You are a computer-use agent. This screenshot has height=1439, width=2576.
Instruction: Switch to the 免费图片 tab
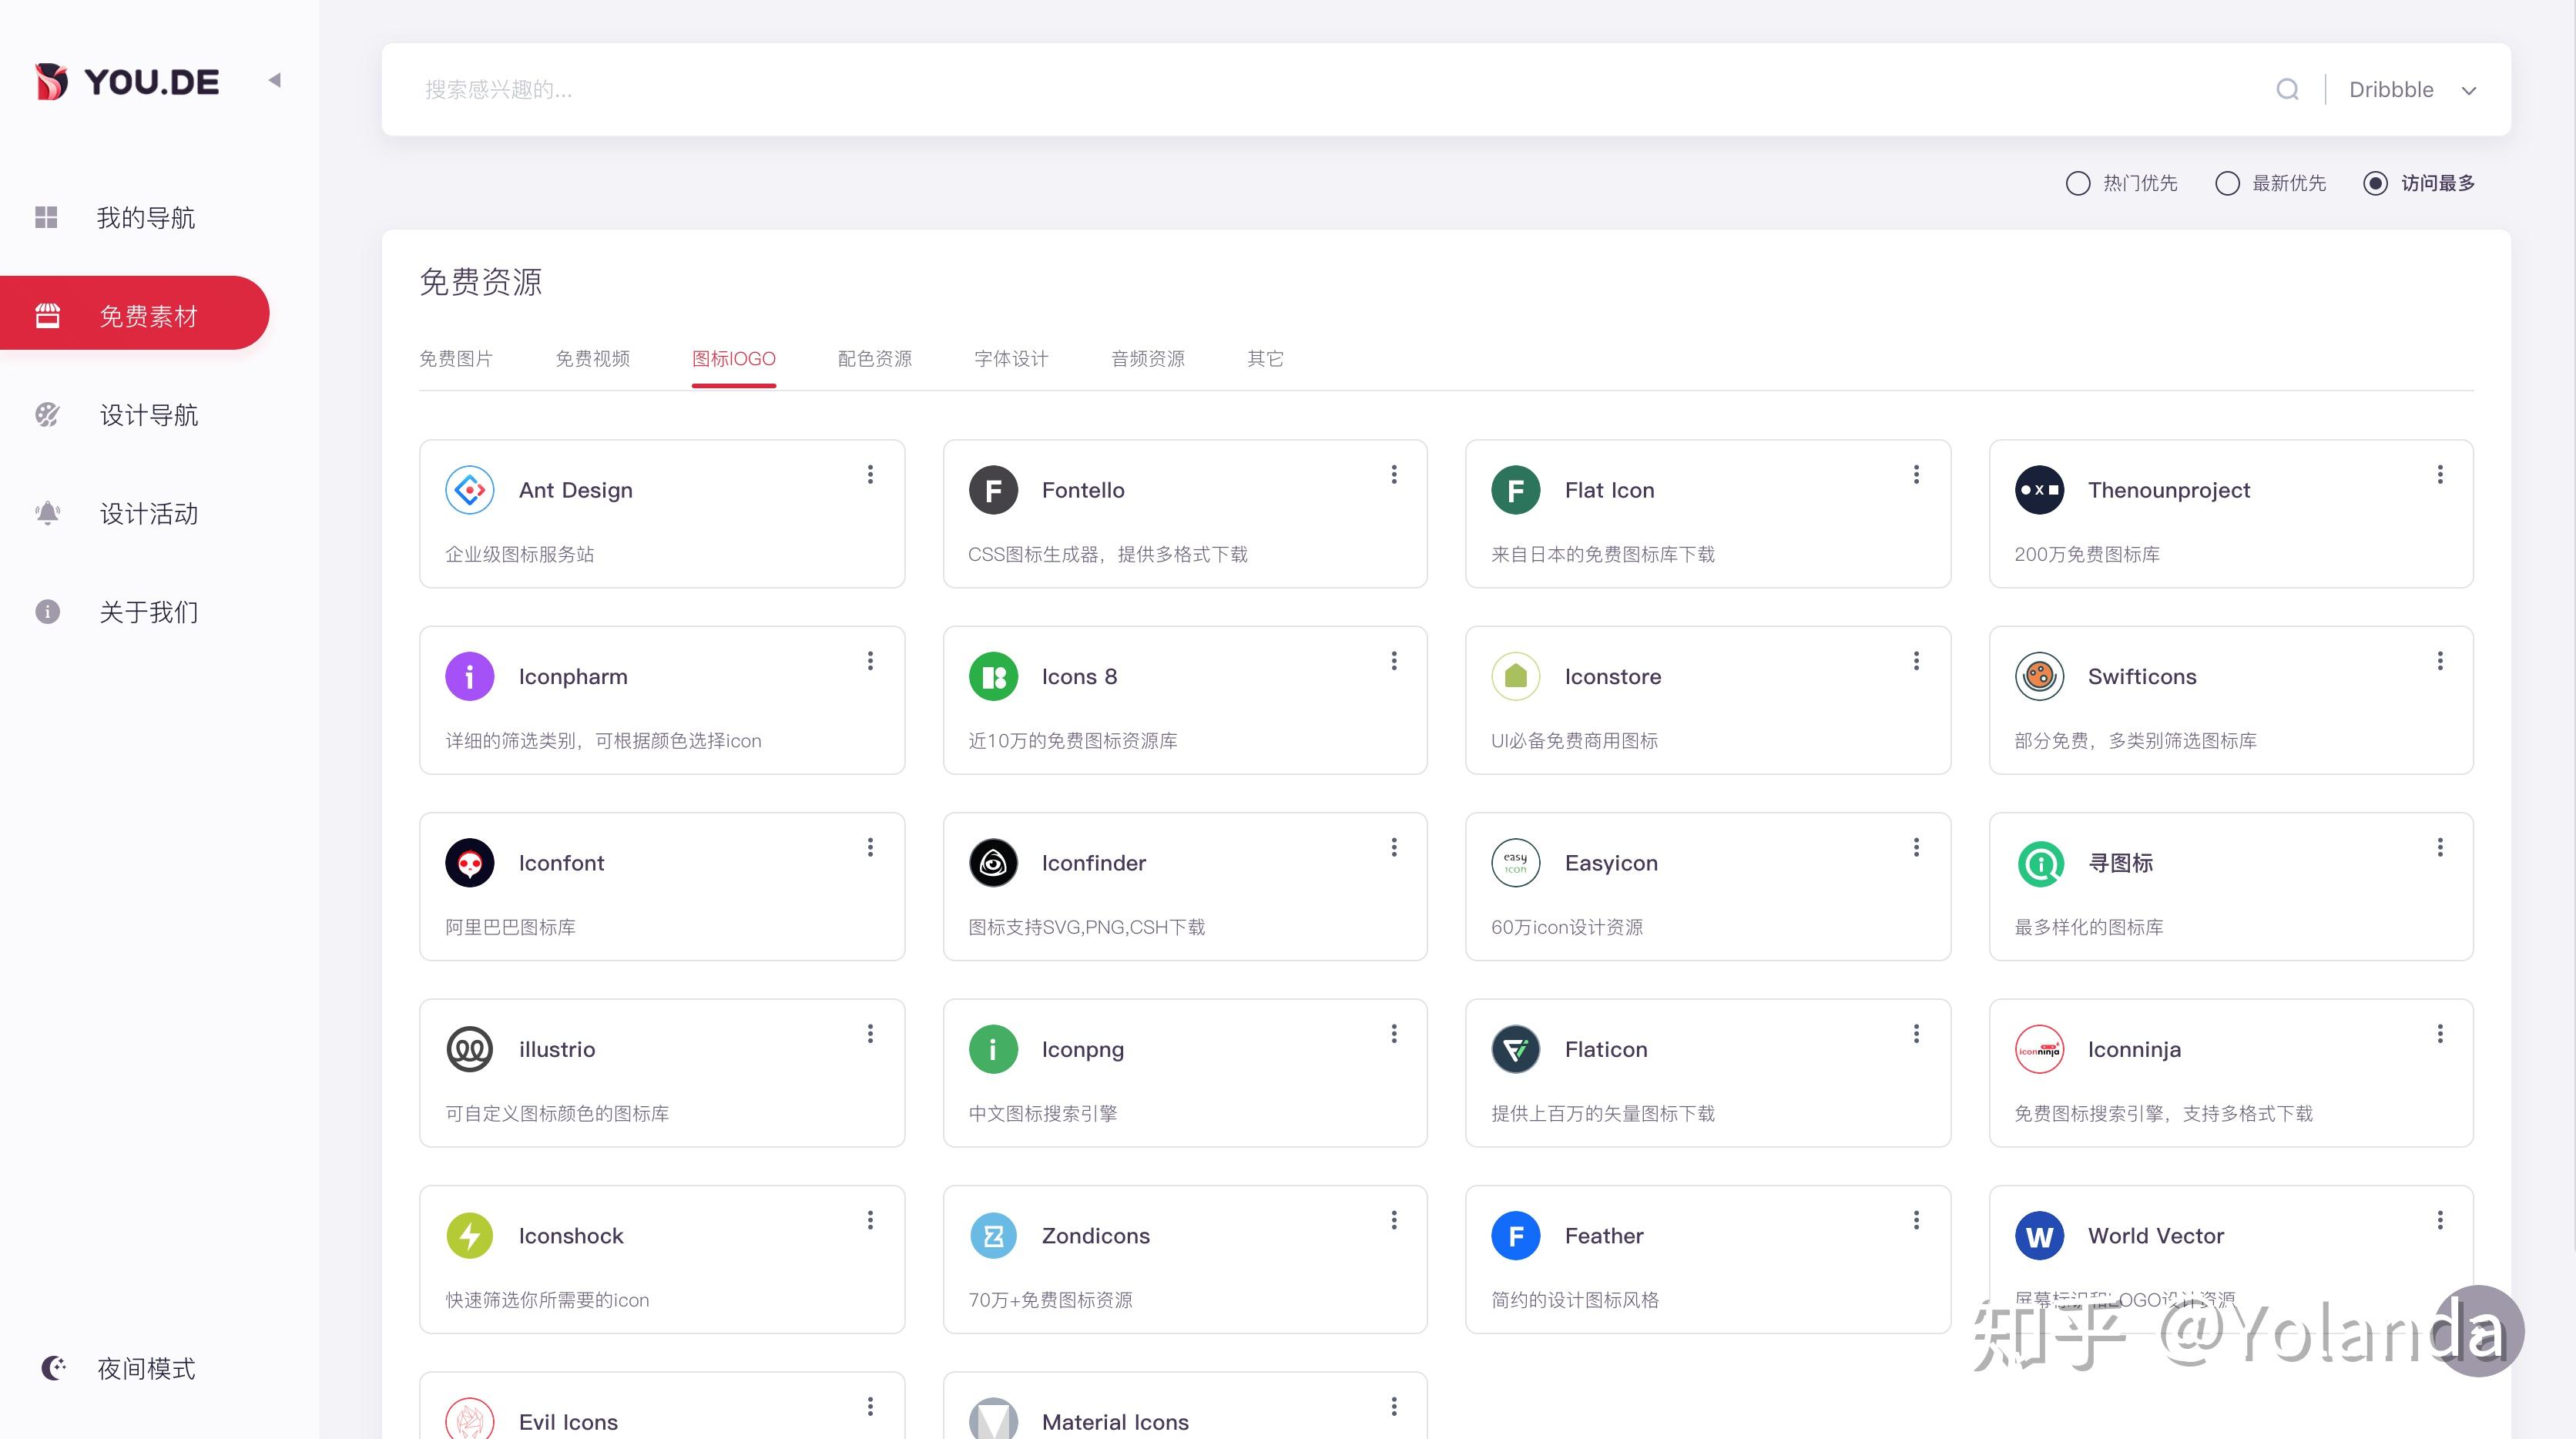pos(455,358)
